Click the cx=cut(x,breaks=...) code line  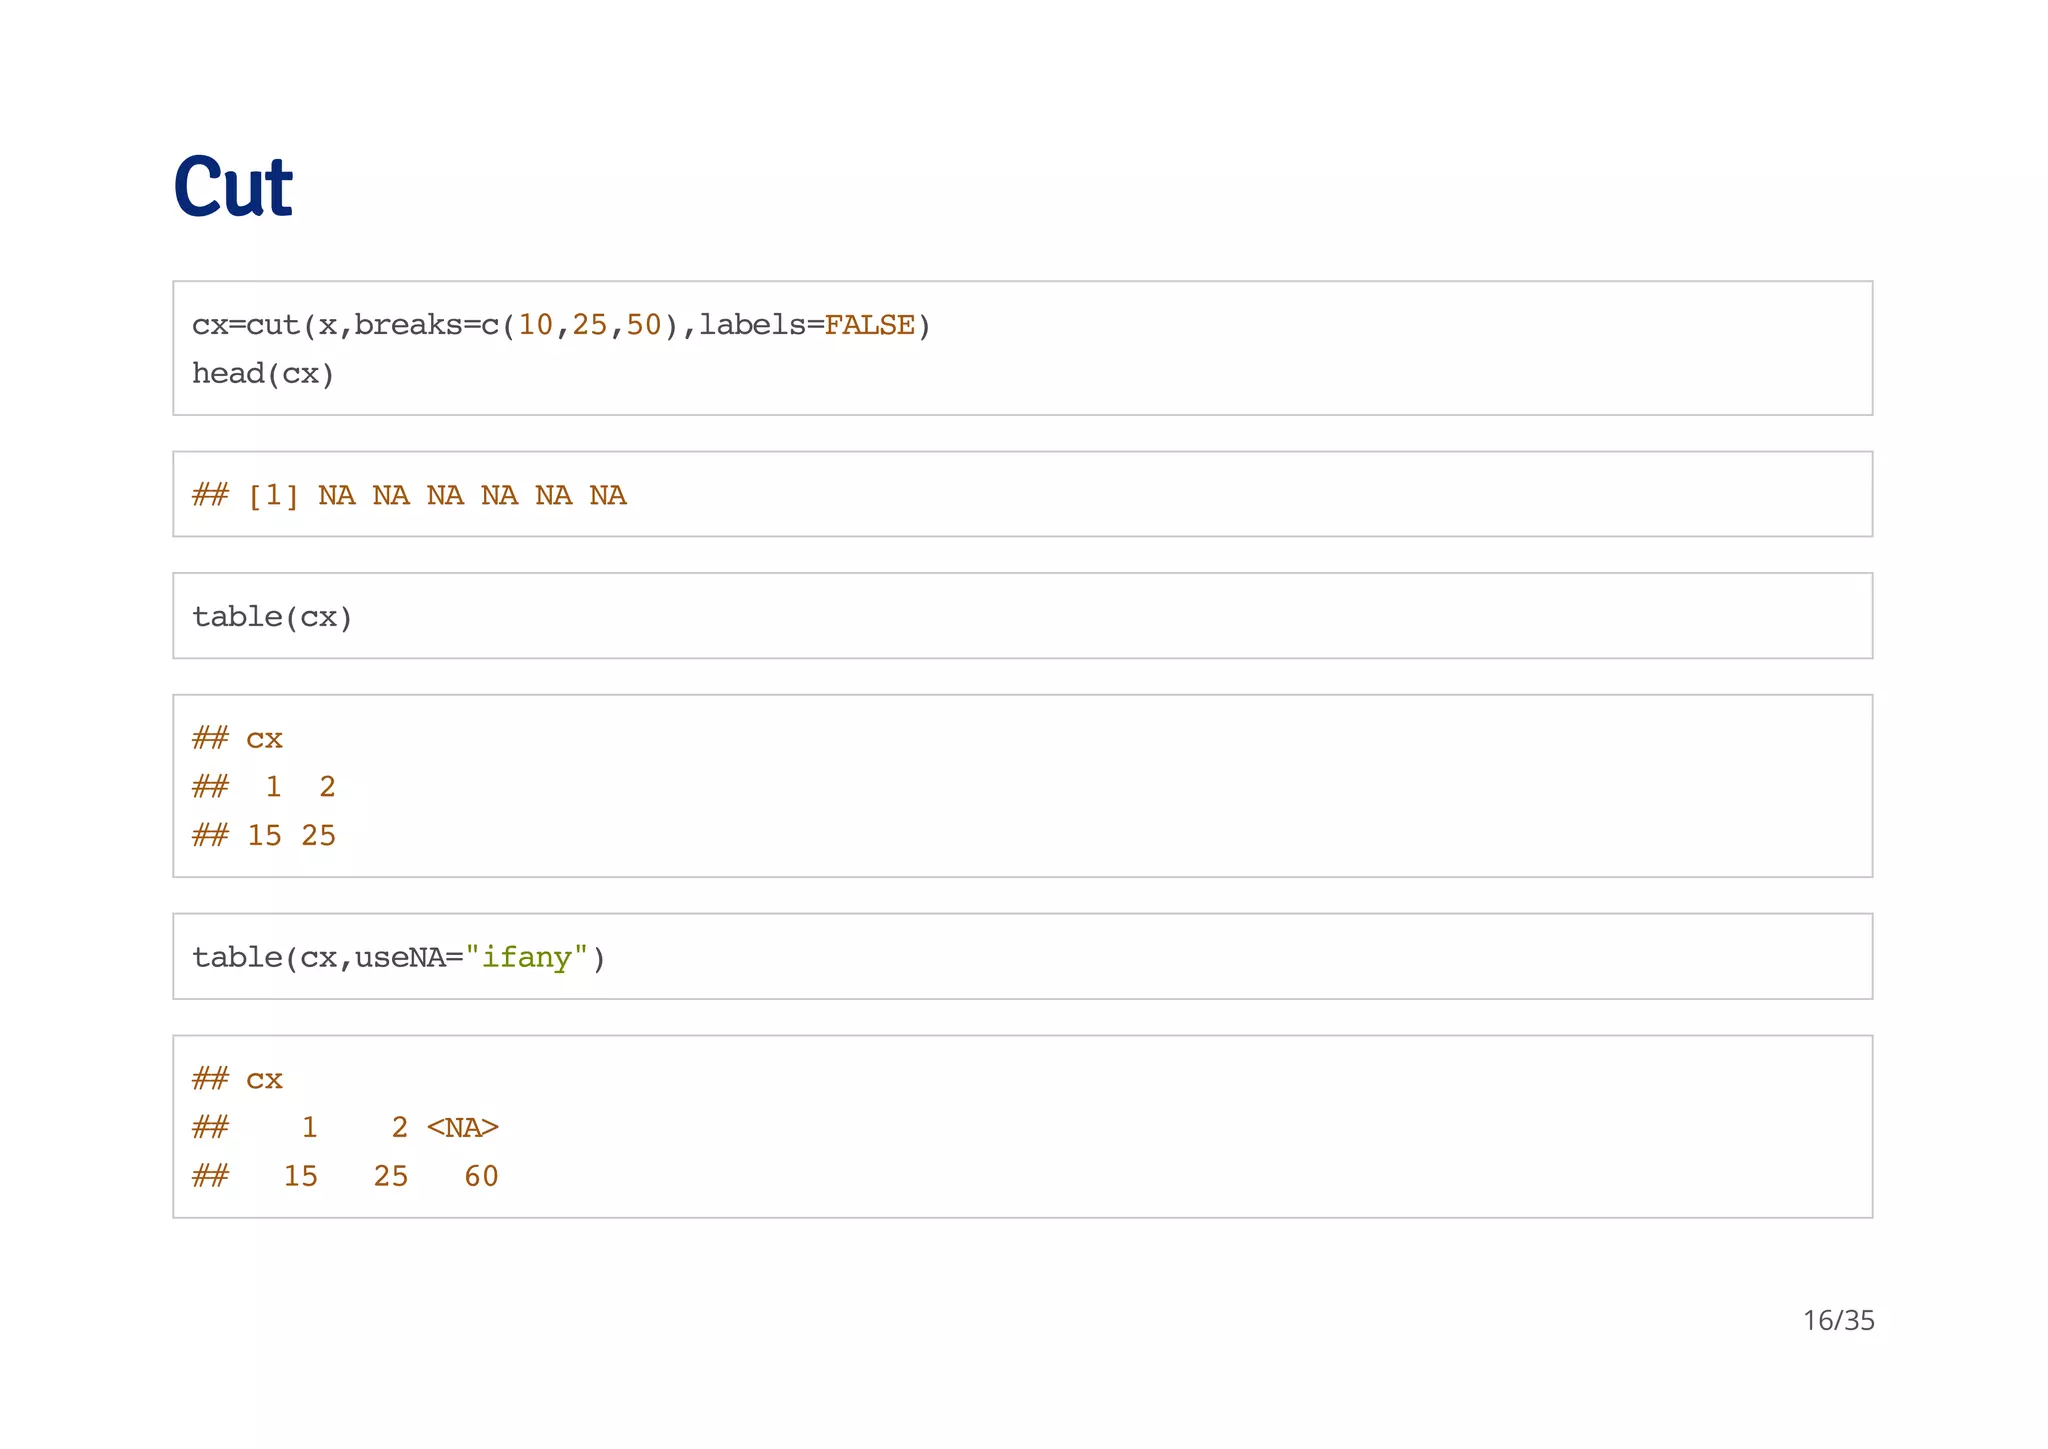pyautogui.click(x=560, y=325)
